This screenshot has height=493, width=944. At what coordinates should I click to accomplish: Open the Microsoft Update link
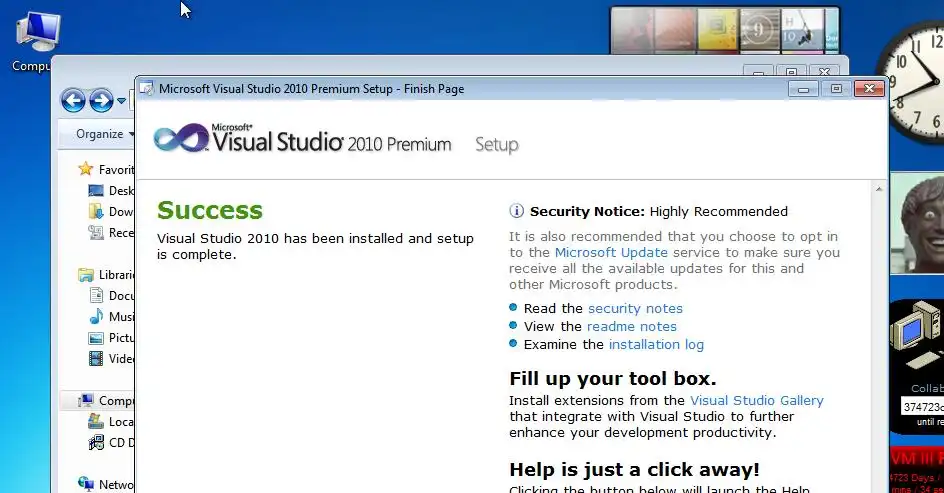click(610, 253)
